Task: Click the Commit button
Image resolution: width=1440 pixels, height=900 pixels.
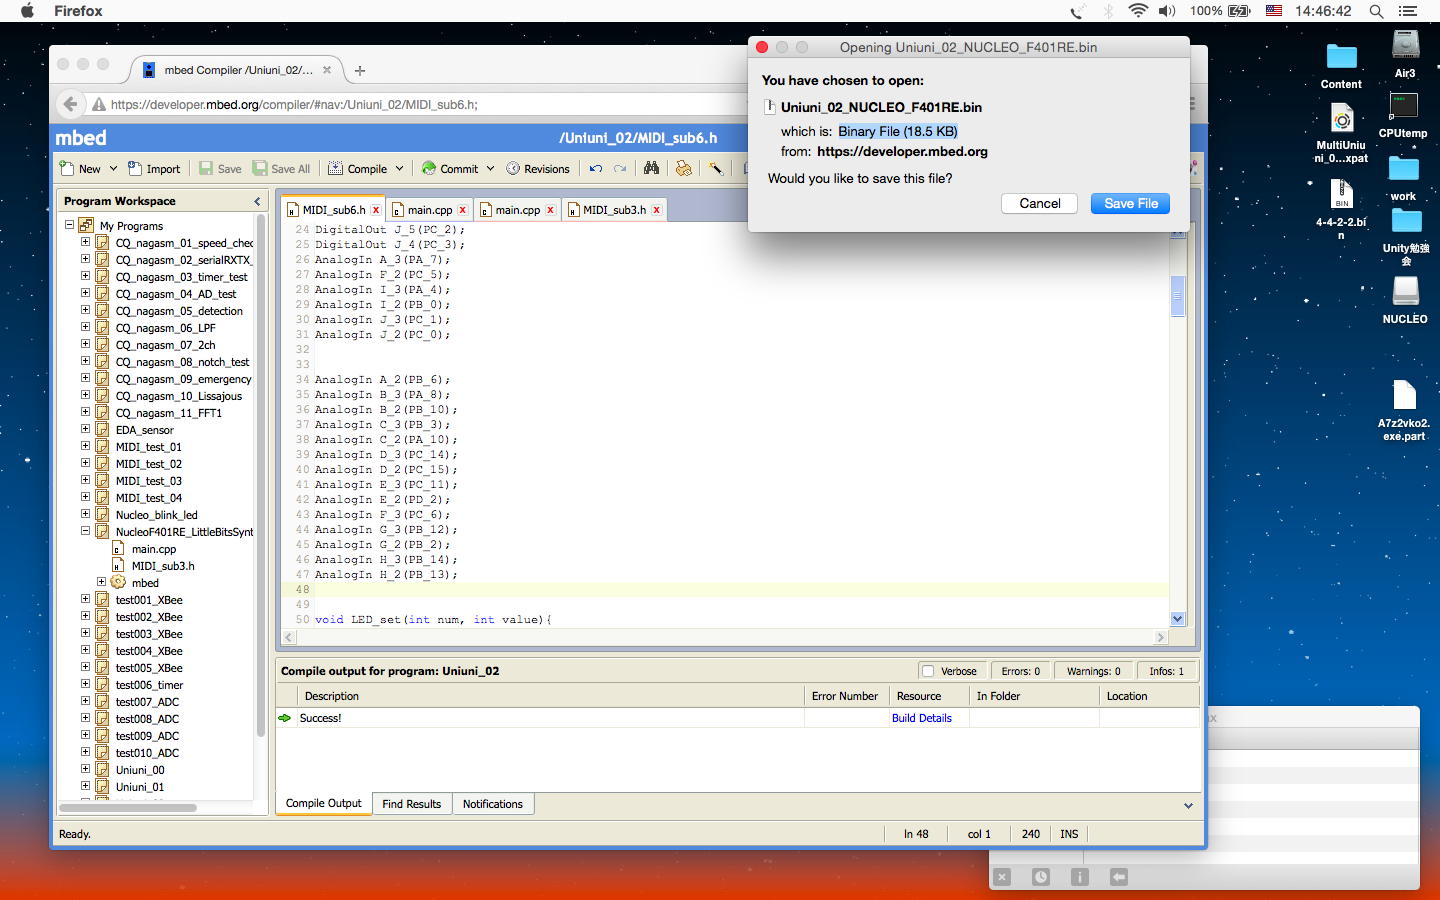Action: (450, 169)
